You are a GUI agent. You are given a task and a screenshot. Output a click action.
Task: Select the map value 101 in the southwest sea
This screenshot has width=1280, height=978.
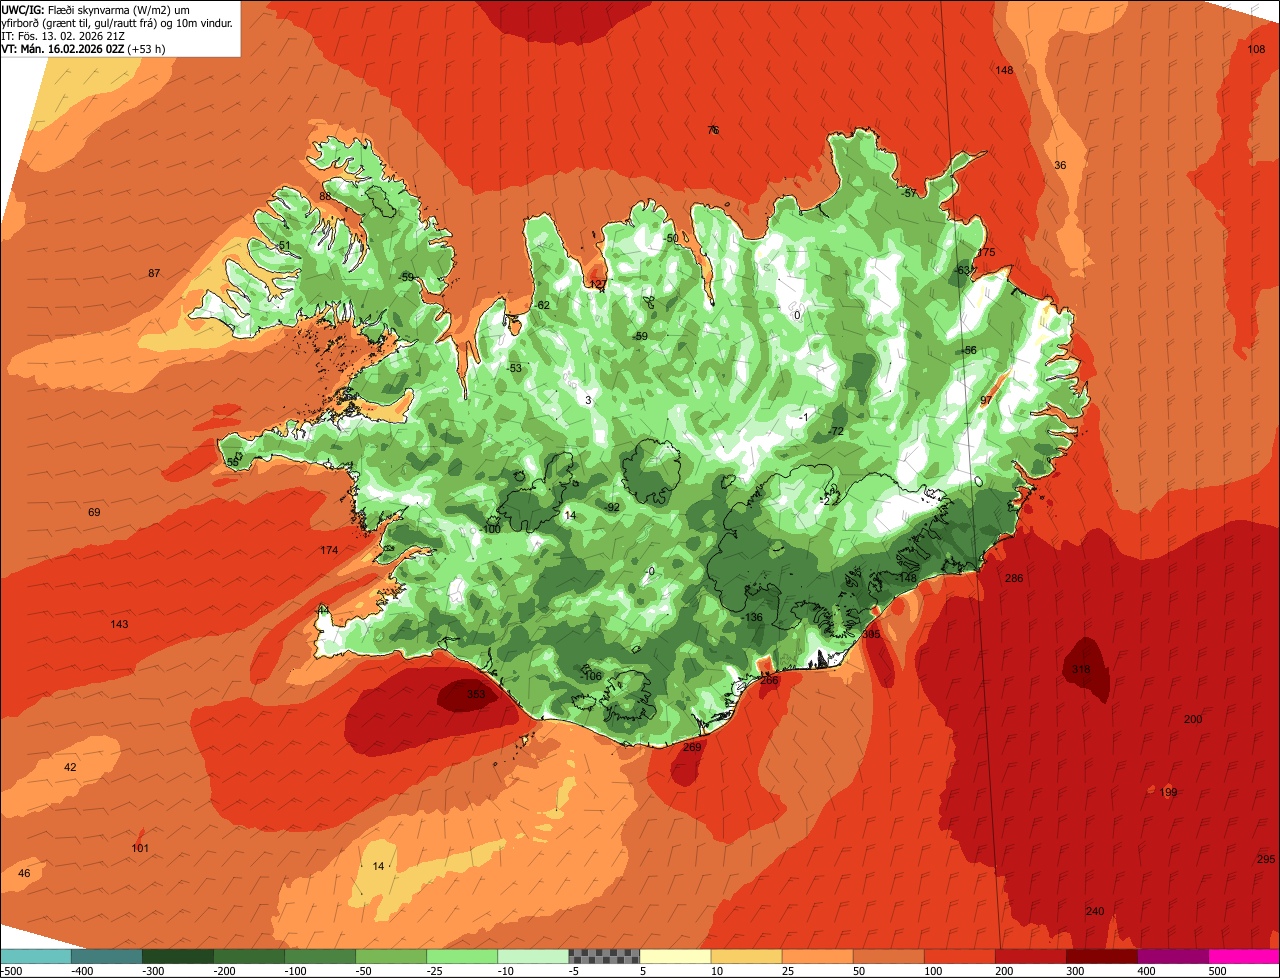140,849
